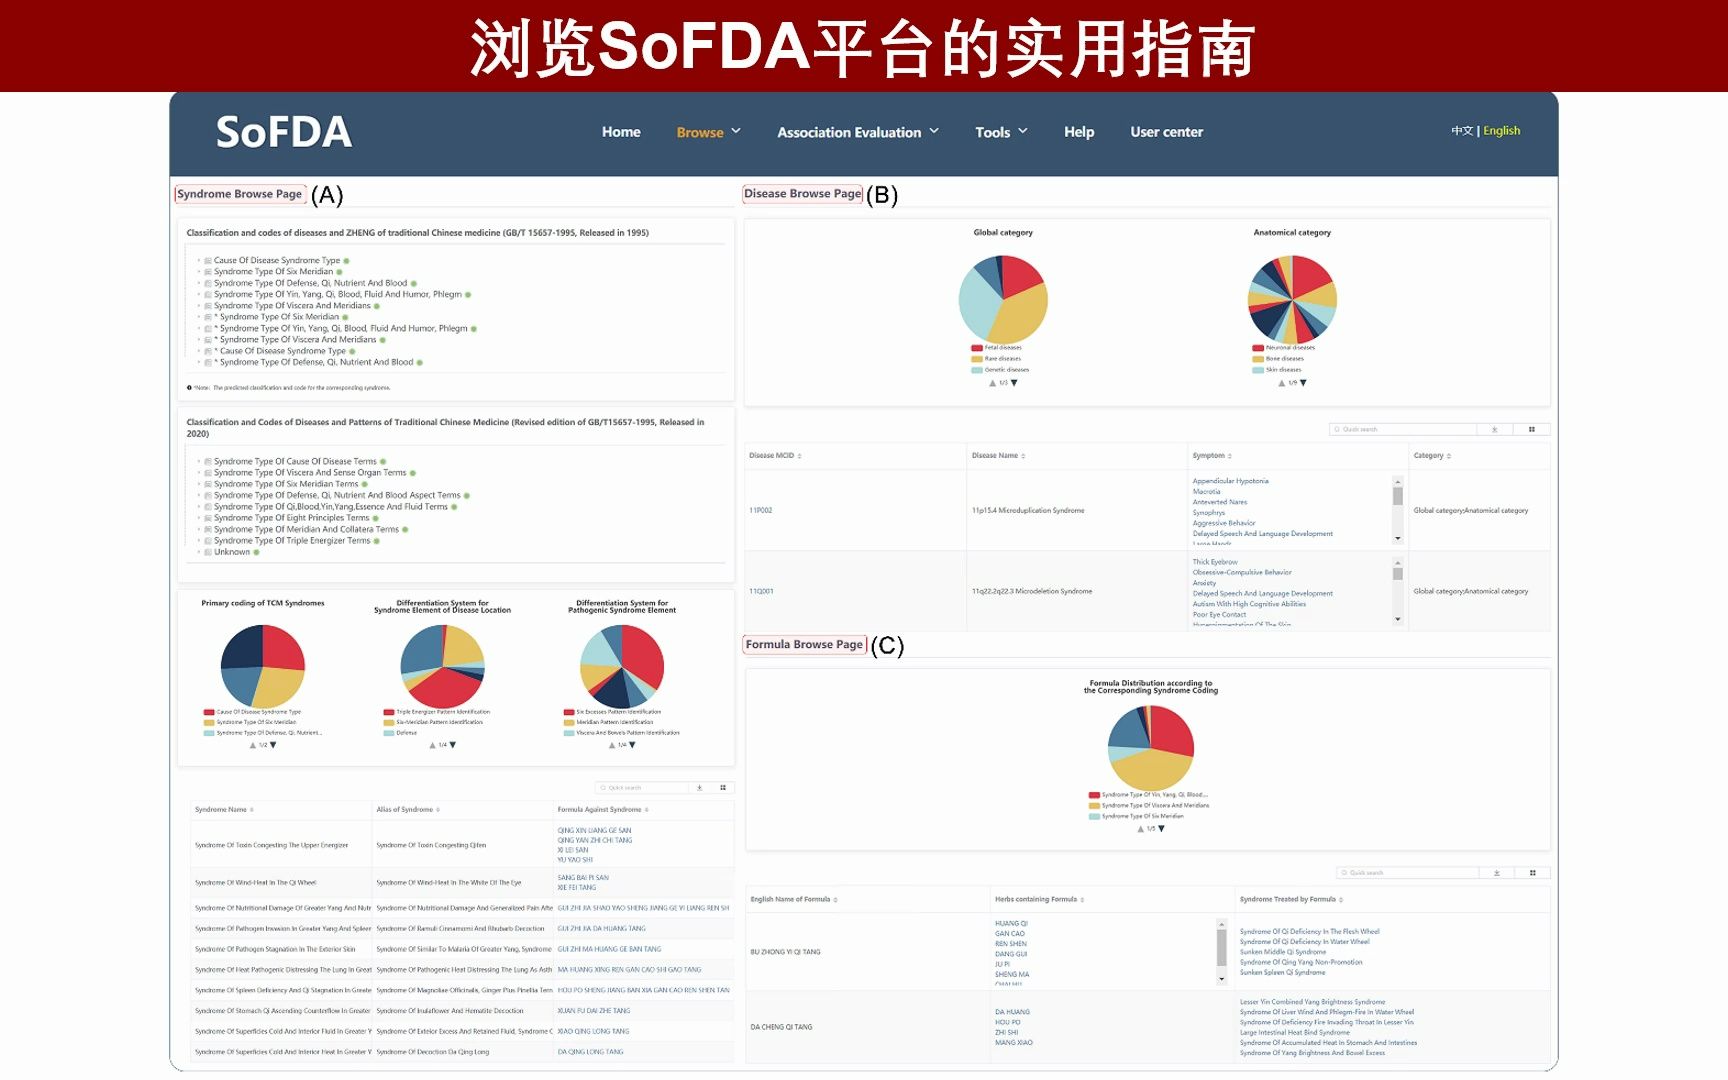Click disease ID 11P002 cell
The height and width of the screenshot is (1080, 1728).
[x=761, y=511]
